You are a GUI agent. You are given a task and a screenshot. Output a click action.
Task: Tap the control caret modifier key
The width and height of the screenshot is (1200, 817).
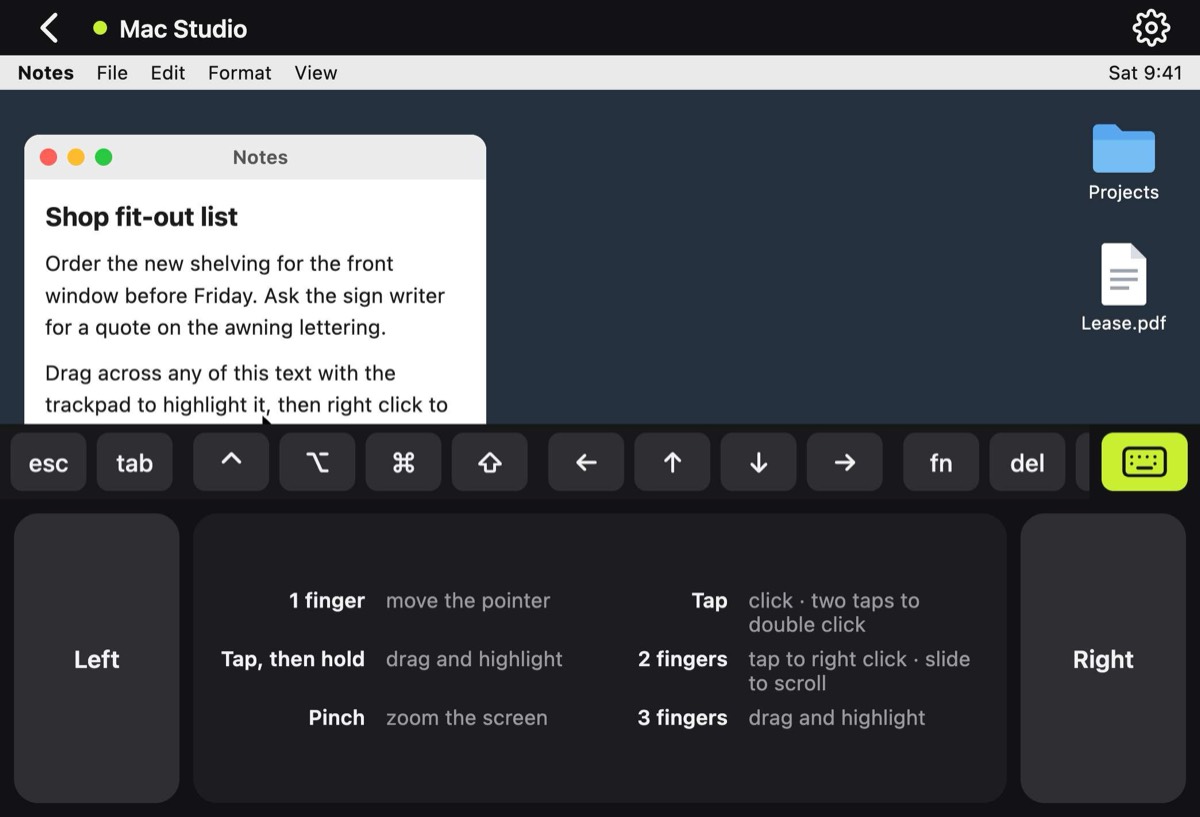[x=231, y=462]
